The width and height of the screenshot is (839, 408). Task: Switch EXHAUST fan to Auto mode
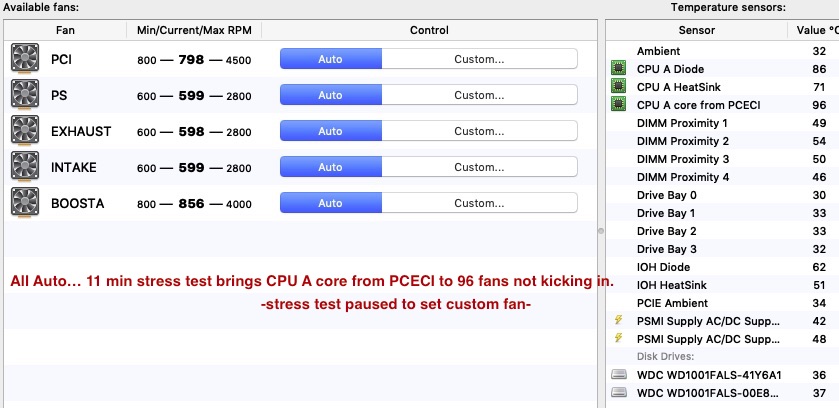pyautogui.click(x=331, y=130)
